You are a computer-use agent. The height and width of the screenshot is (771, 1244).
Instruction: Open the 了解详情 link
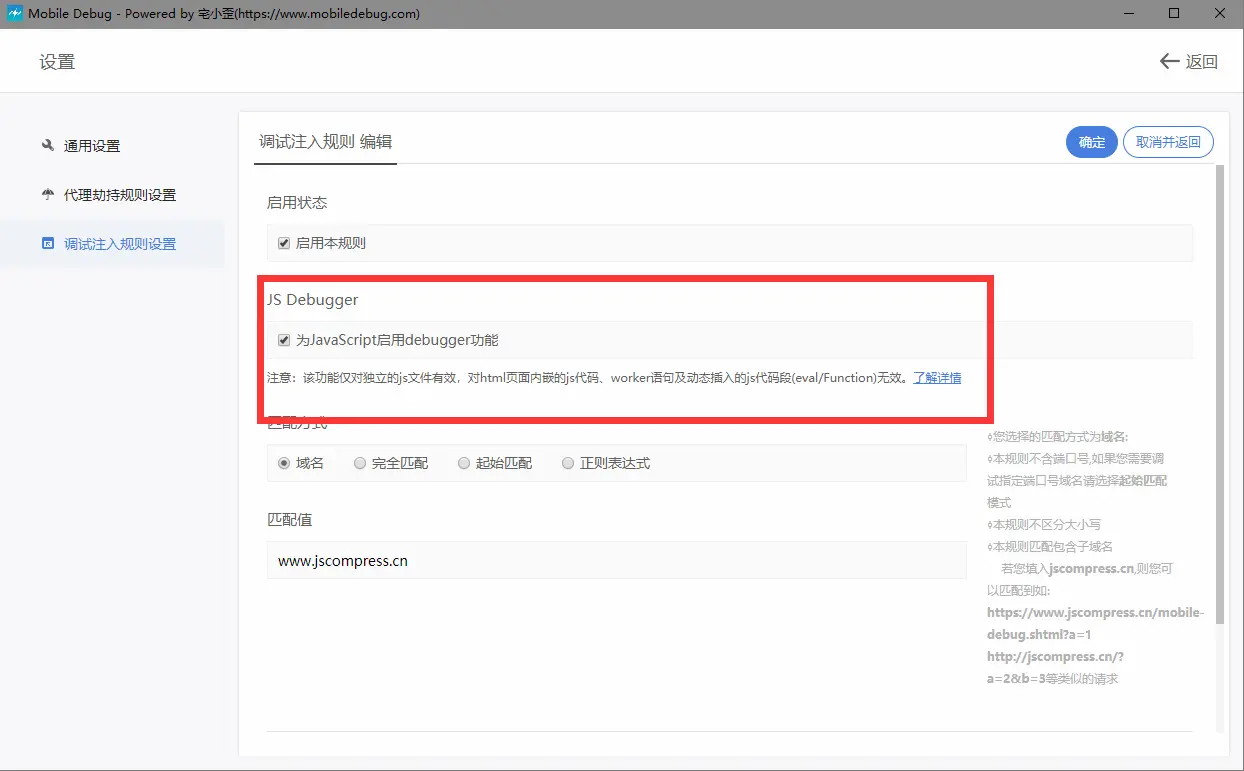[x=937, y=378]
